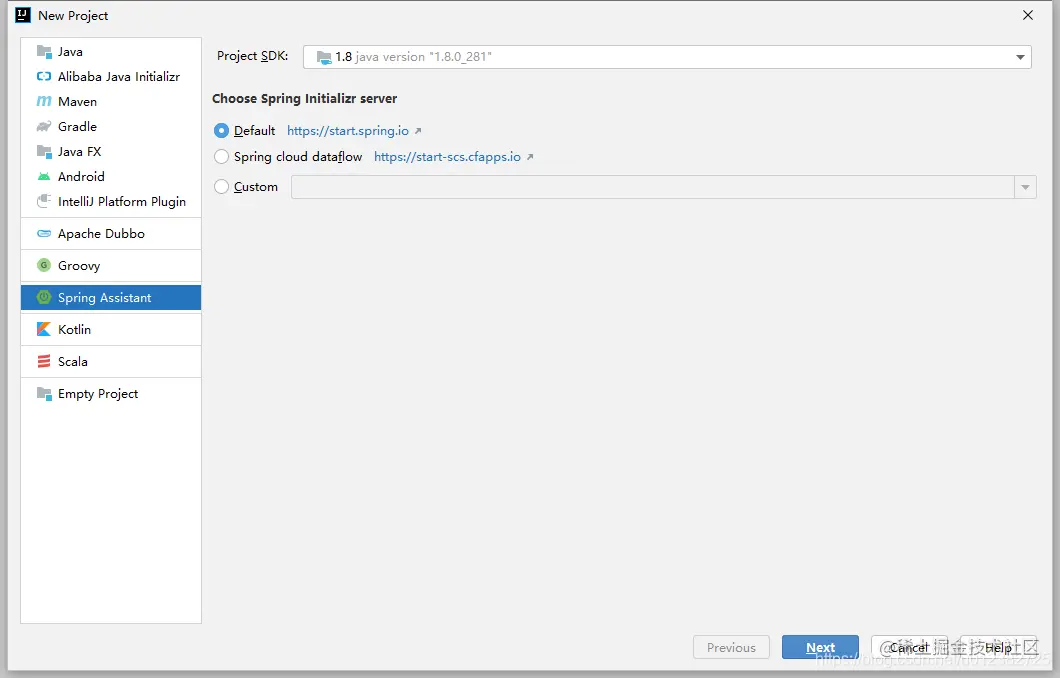Viewport: 1060px width, 678px height.
Task: Click the Java folder icon in sidebar
Action: coord(44,51)
